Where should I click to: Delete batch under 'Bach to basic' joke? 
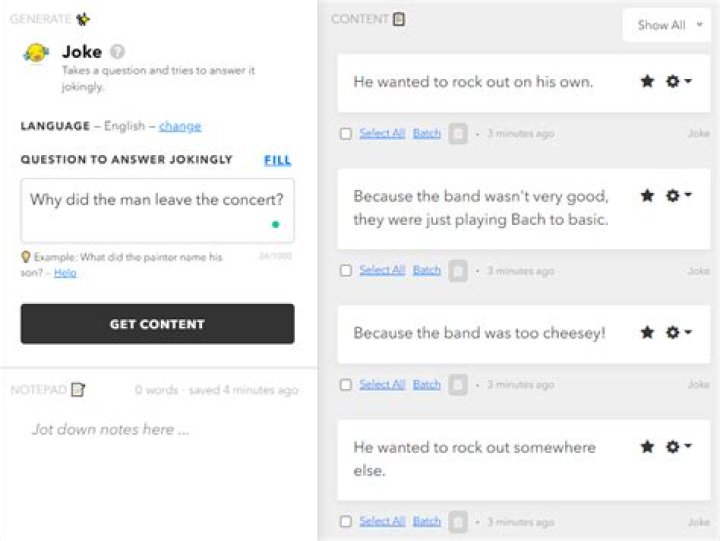tap(458, 271)
